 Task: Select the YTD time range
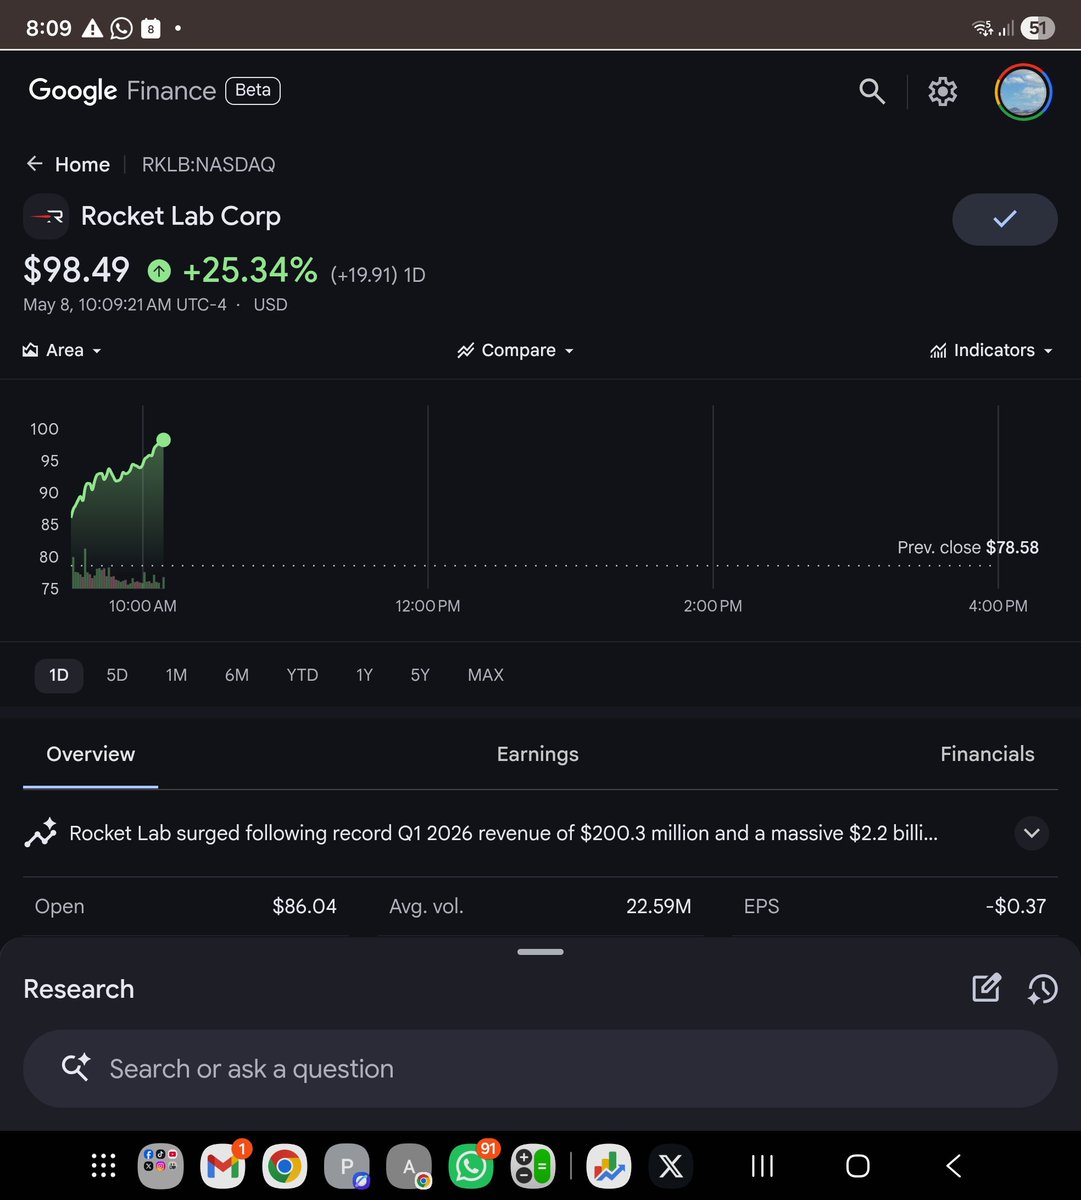302,675
